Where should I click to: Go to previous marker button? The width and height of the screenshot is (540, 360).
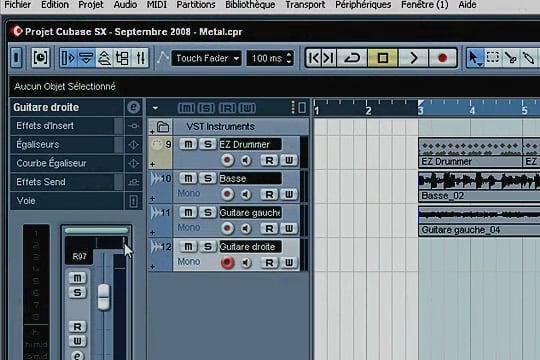point(313,58)
